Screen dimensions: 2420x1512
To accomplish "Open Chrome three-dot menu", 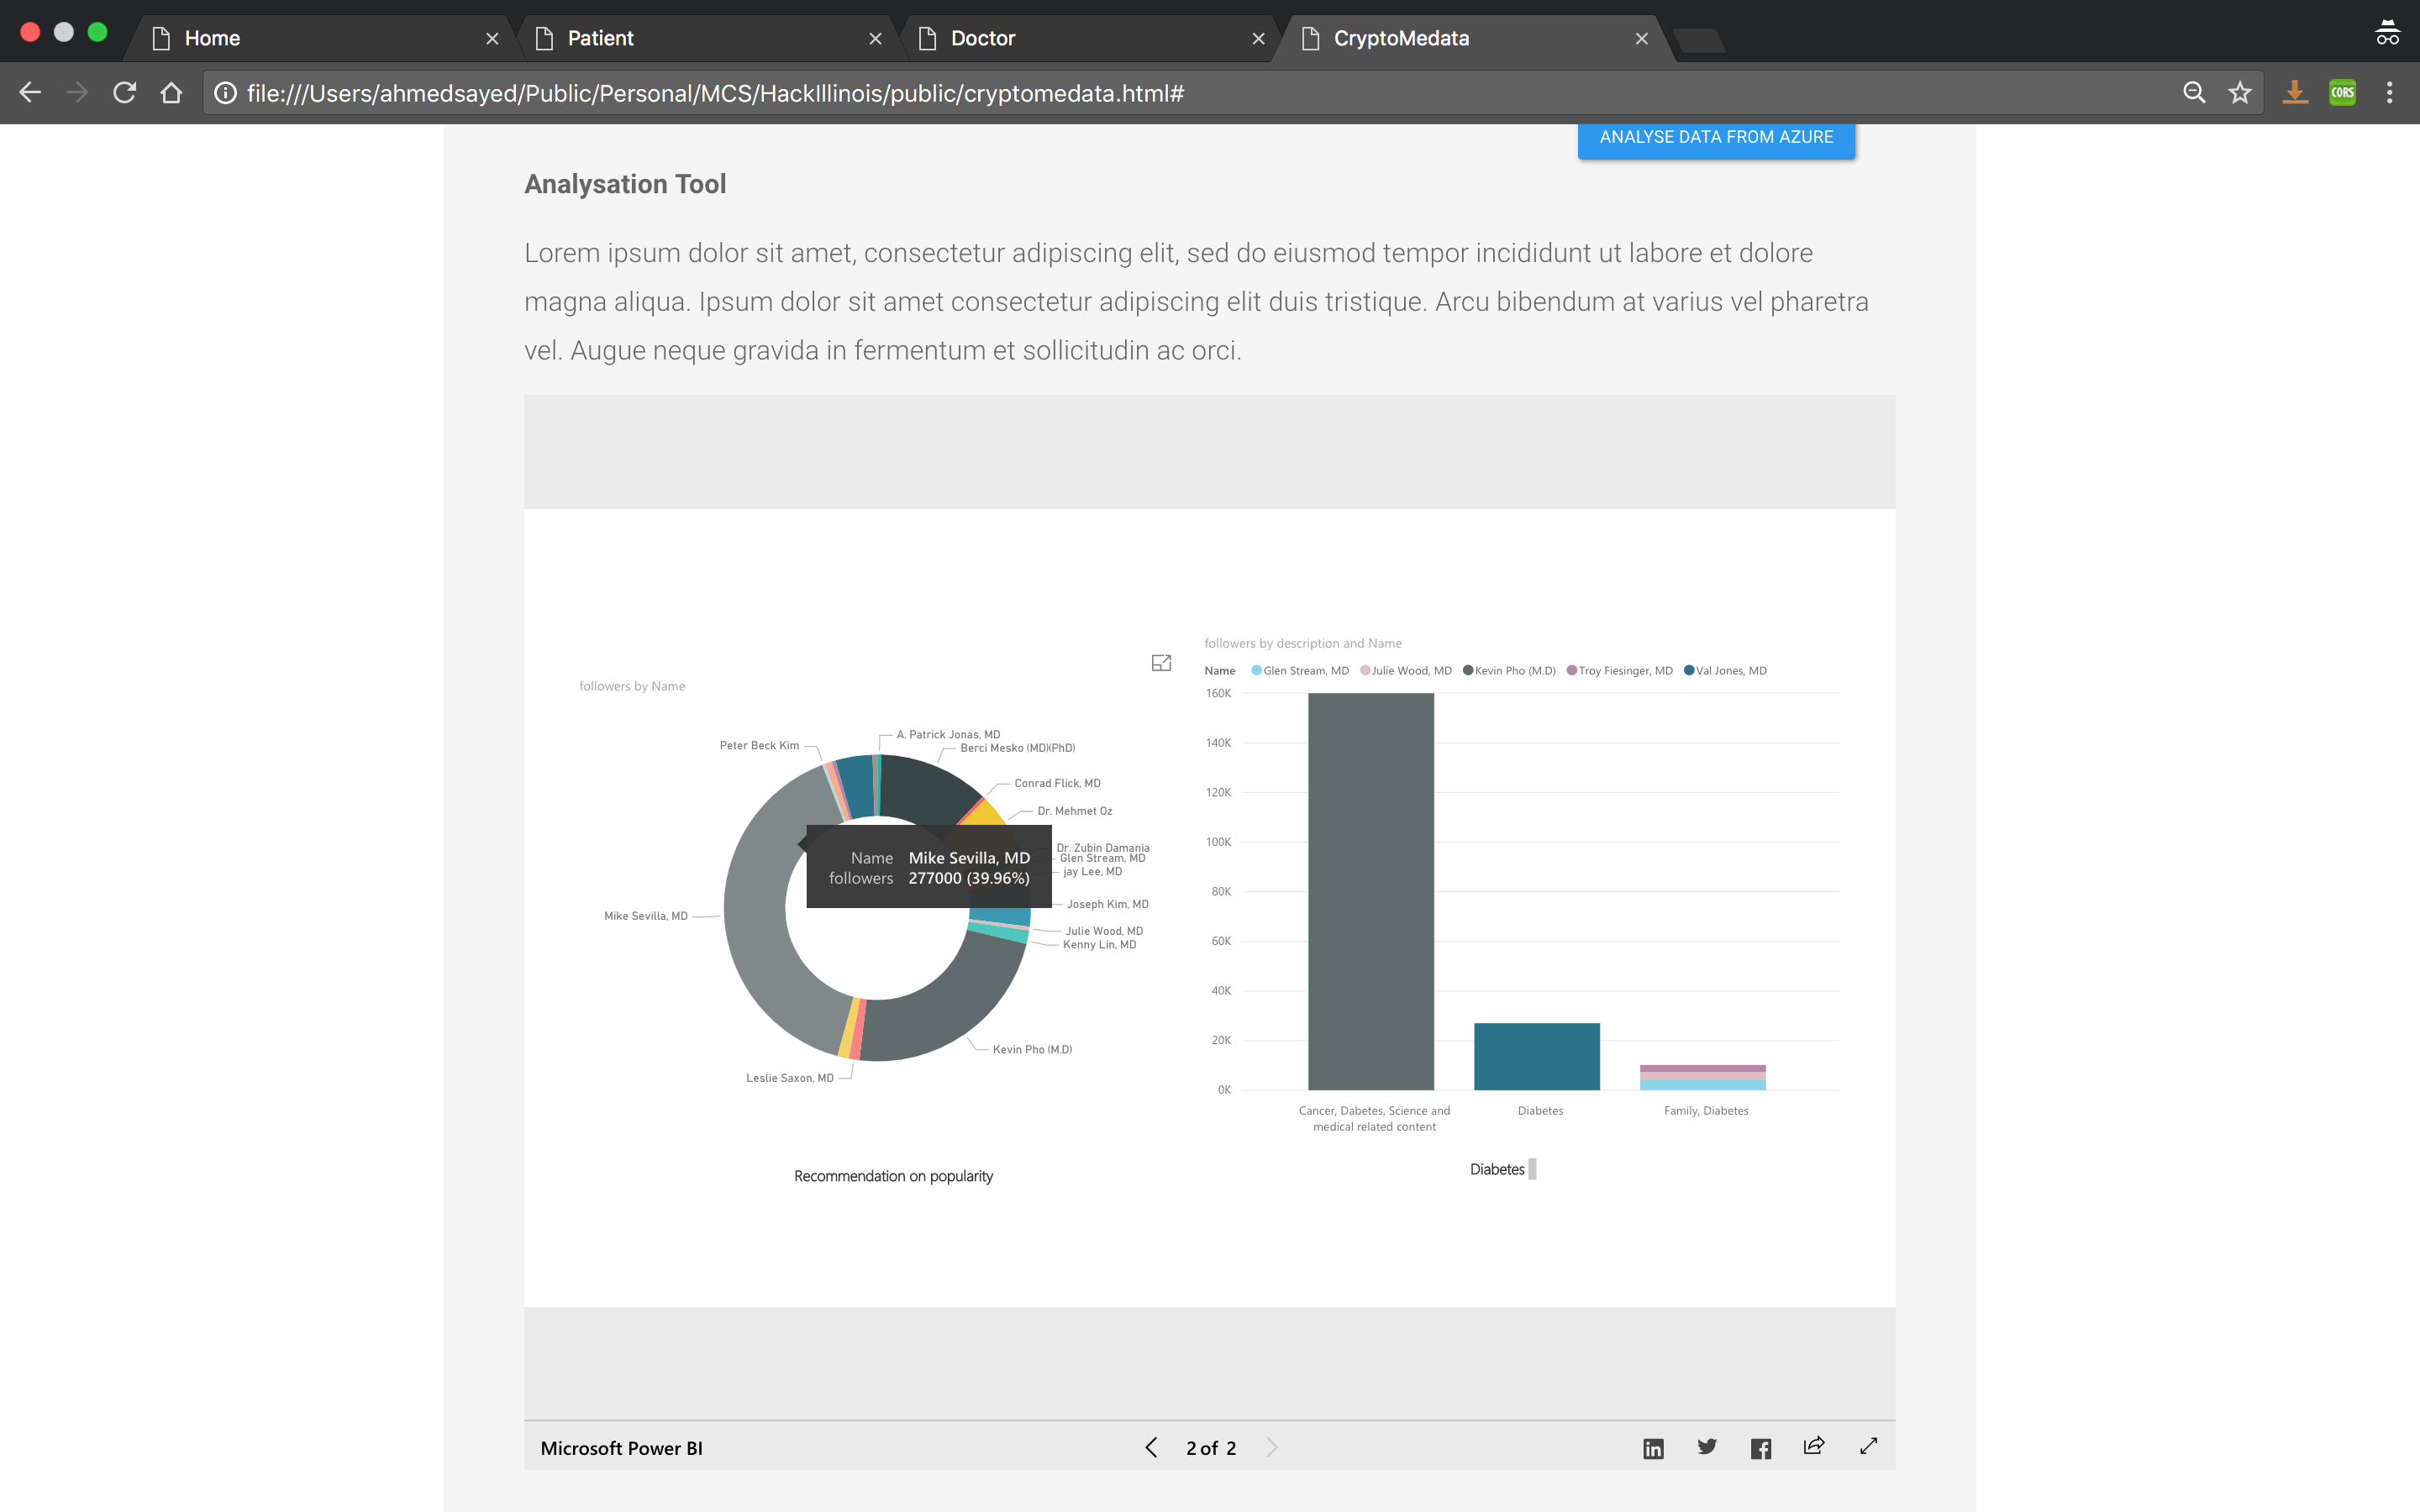I will [x=2389, y=93].
